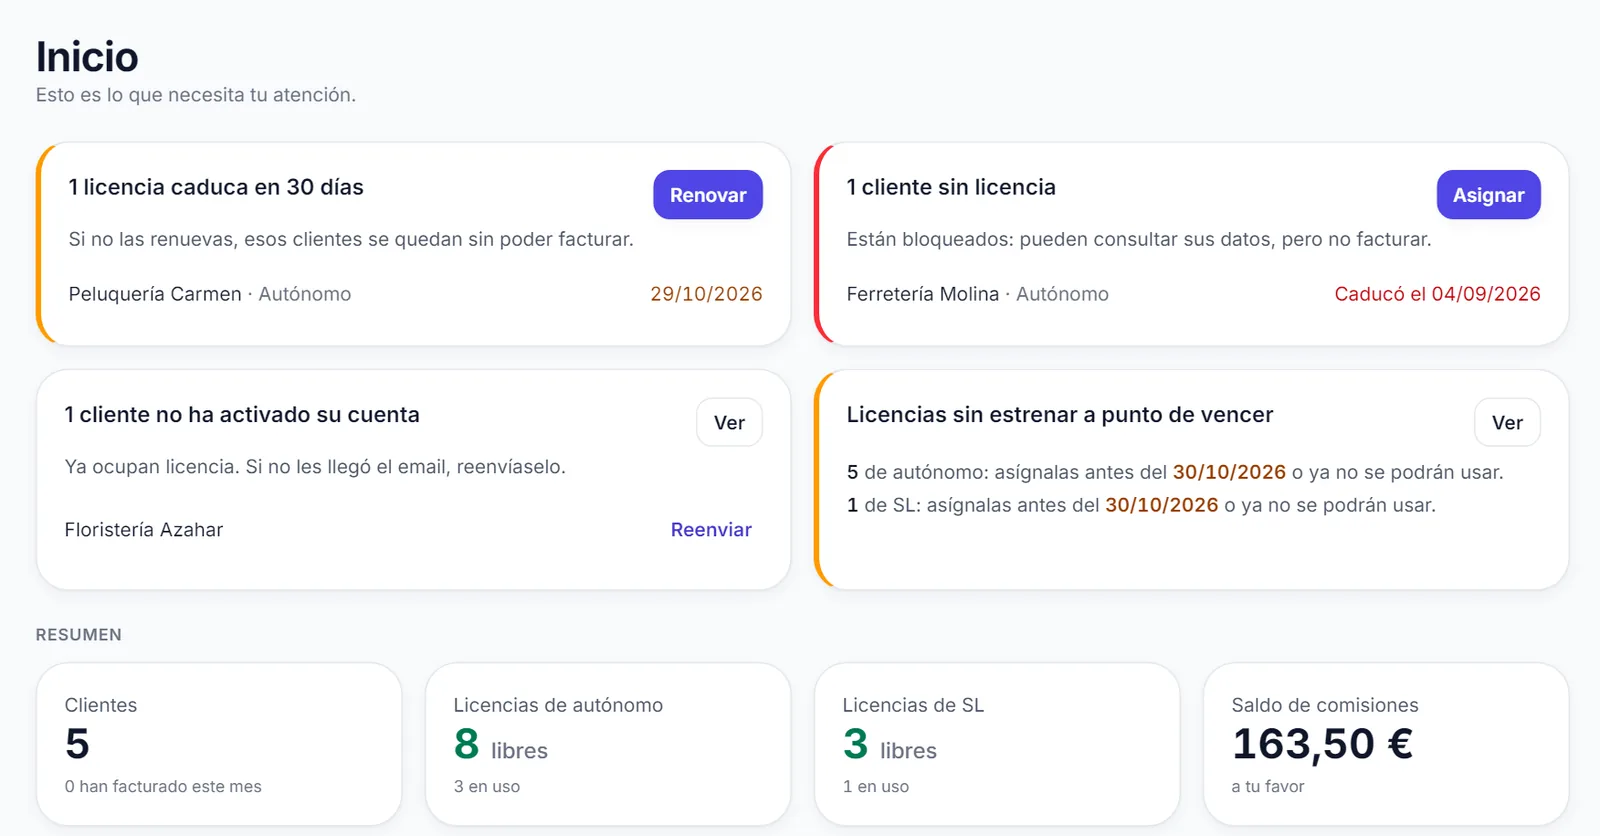Open Ver on Licencias sin estrenar card
The image size is (1600, 836).
1507,423
